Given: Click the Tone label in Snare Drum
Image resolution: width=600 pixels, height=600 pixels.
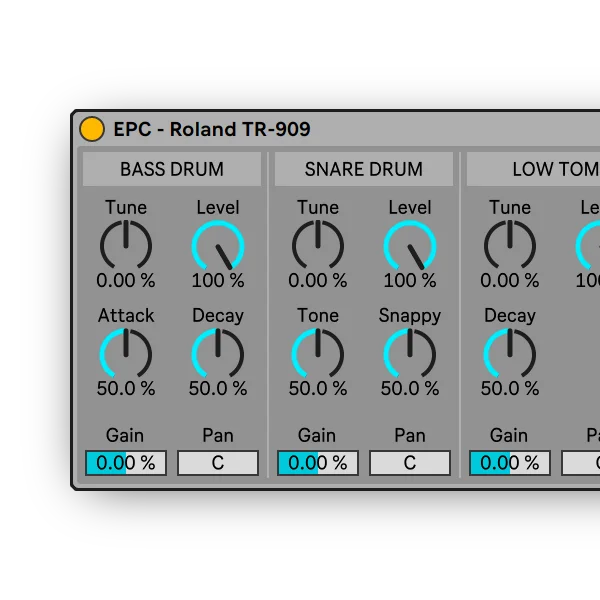Looking at the screenshot, I should tap(318, 316).
